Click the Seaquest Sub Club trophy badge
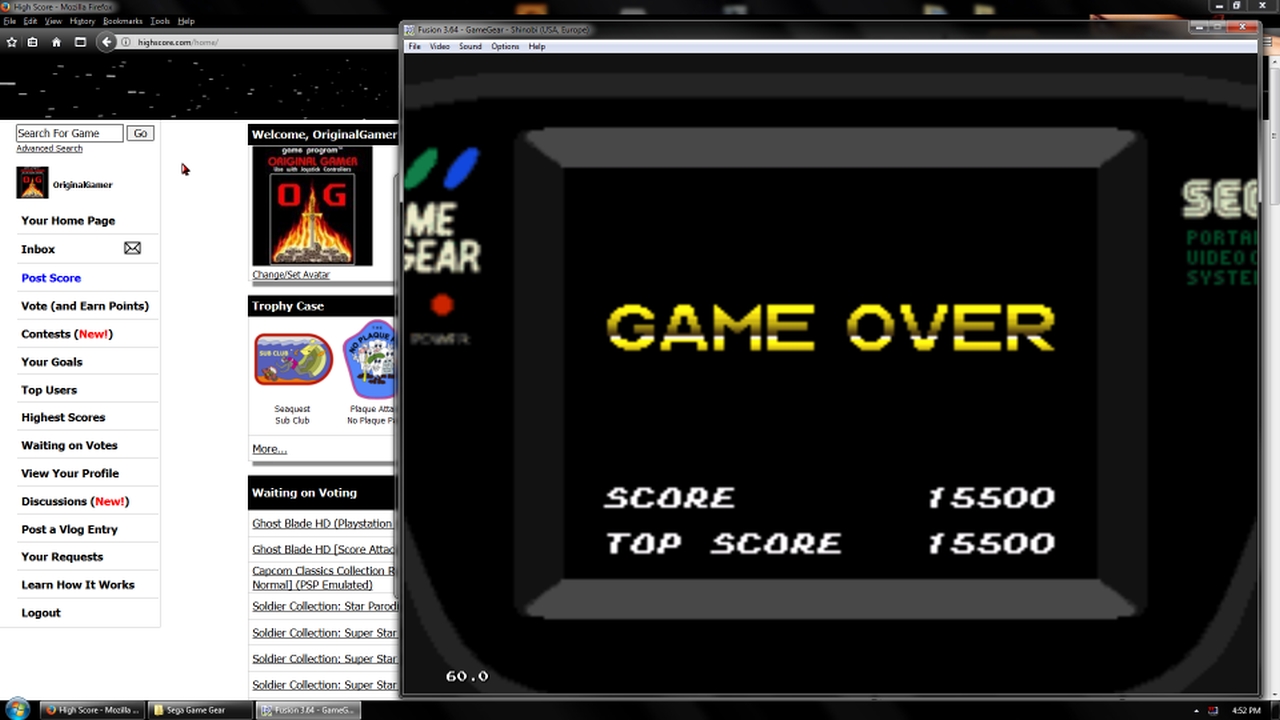The image size is (1280, 720). click(x=293, y=360)
